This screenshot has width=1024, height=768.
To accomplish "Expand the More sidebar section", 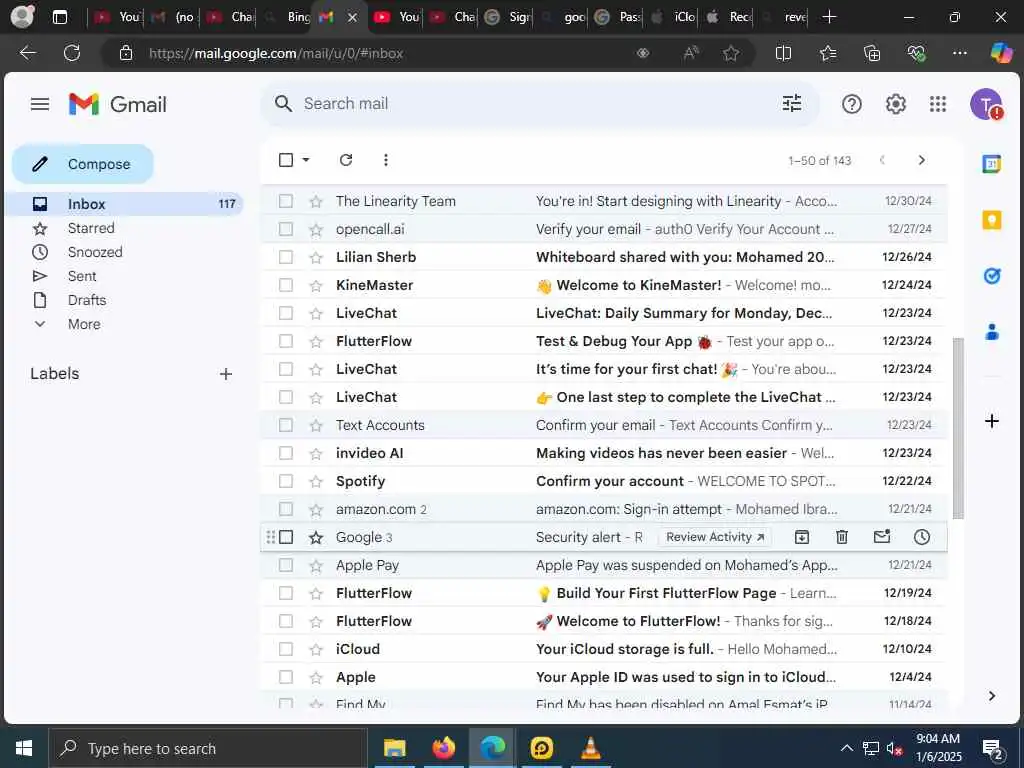I will (84, 324).
